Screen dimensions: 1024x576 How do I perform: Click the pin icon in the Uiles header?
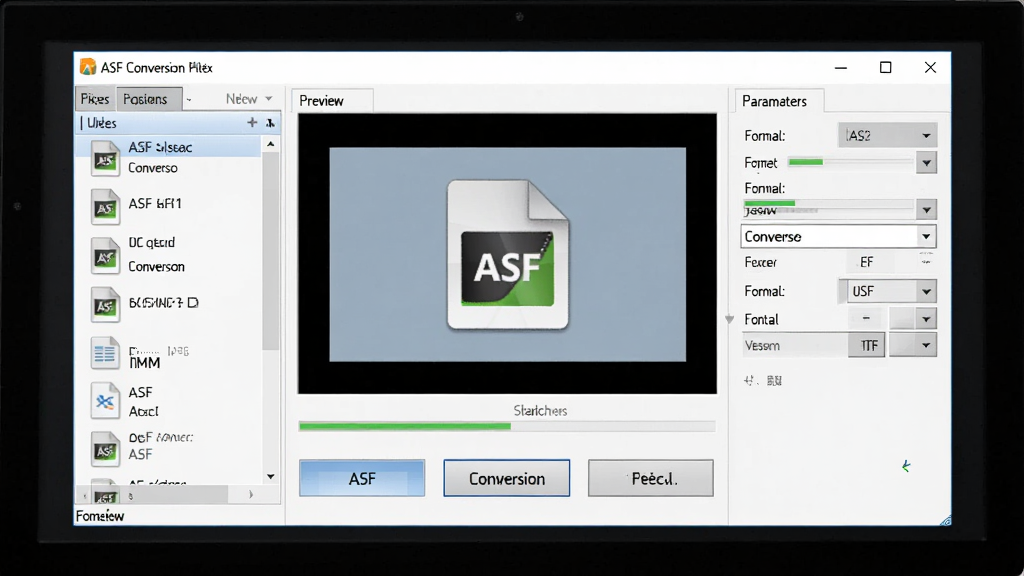tap(270, 123)
